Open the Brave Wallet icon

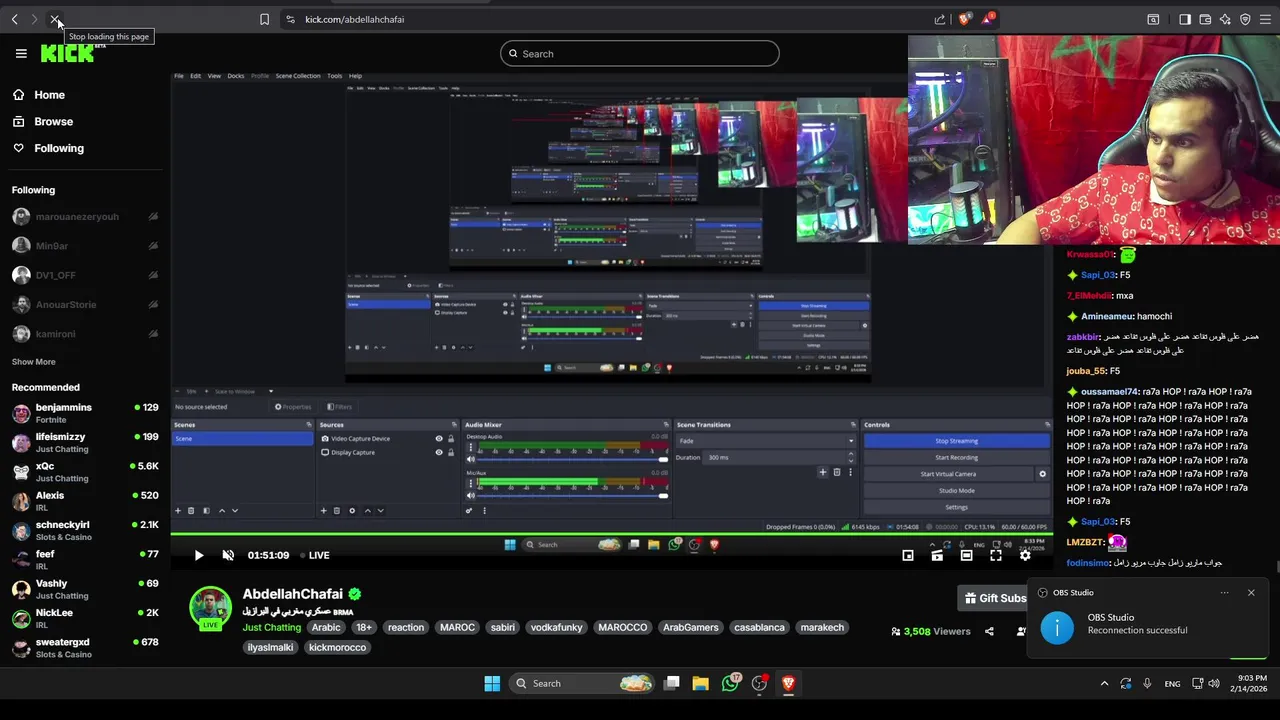point(1205,19)
